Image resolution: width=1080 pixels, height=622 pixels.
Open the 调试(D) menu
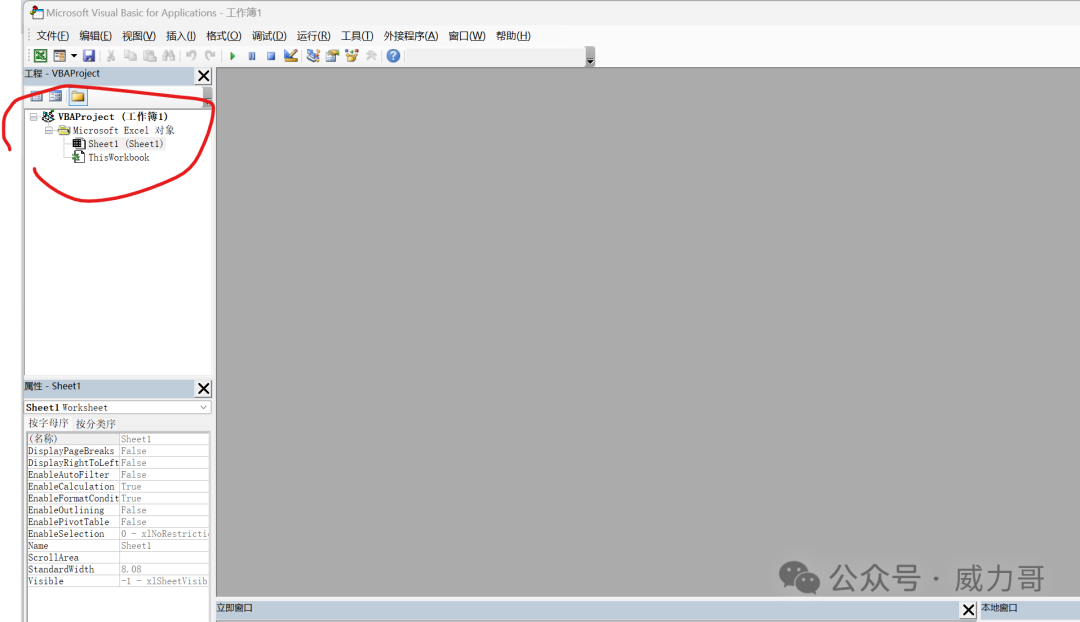269,36
